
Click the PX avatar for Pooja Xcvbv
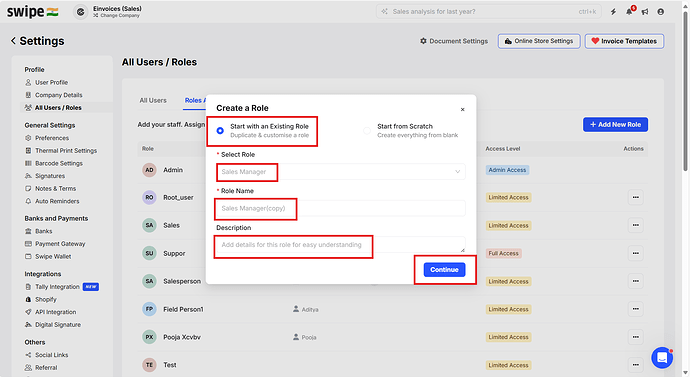[x=149, y=337]
